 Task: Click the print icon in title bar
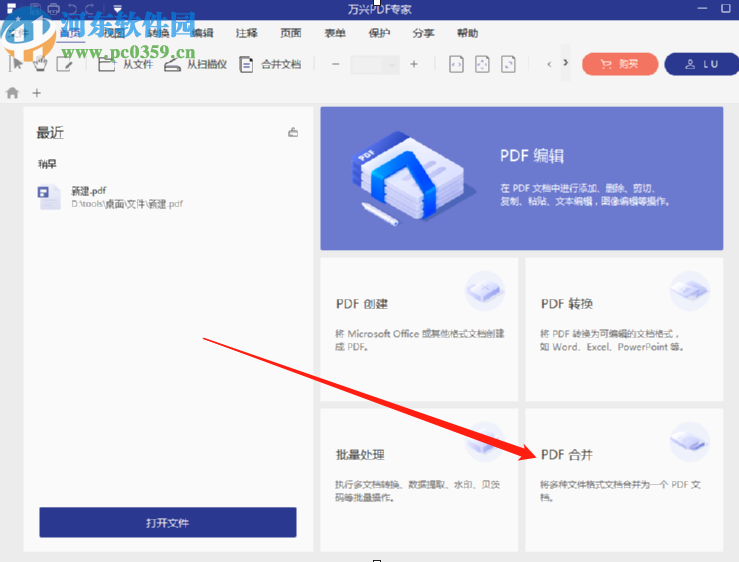(53, 8)
